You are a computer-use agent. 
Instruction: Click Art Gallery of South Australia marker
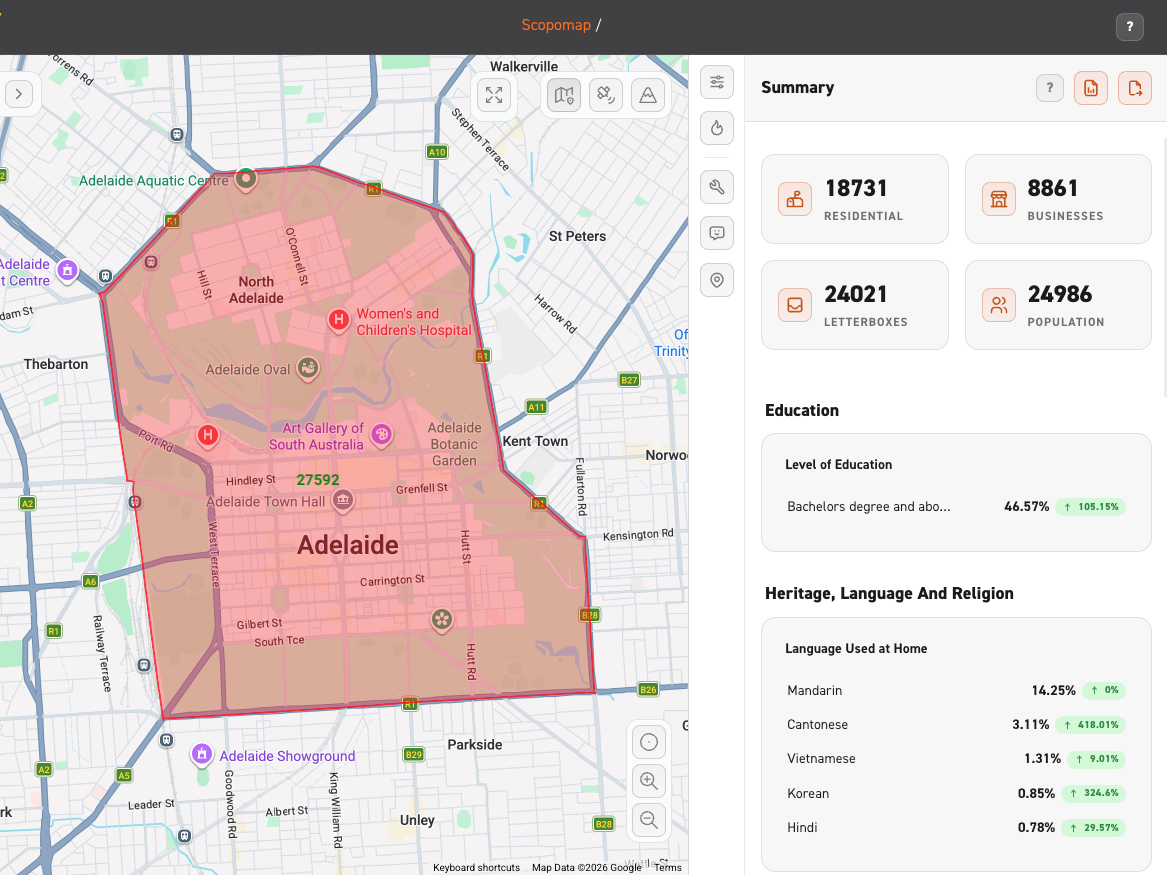381,435
